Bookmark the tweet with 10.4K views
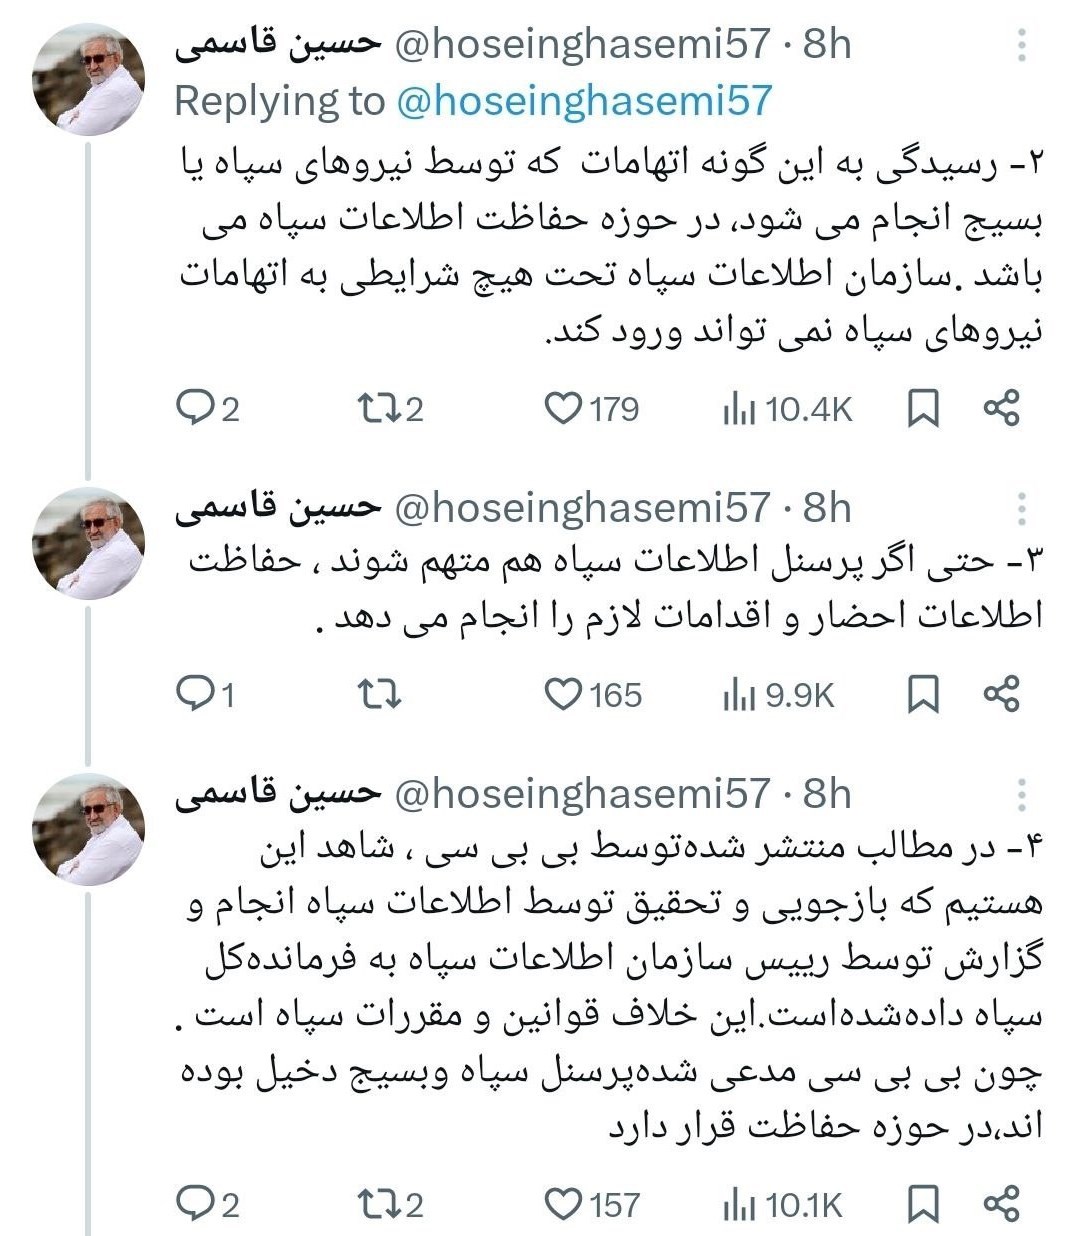1071x1236 pixels. point(923,408)
